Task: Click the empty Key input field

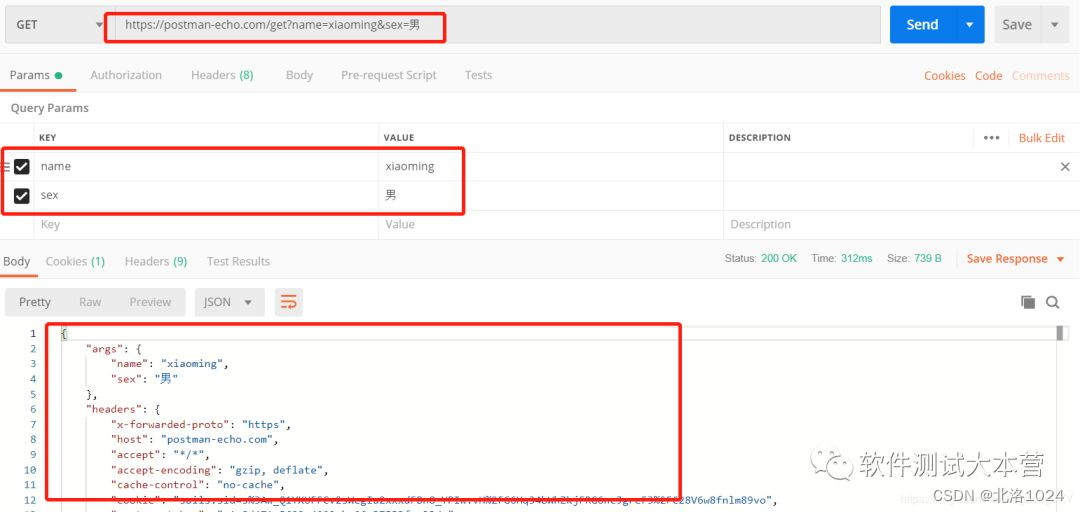Action: click(205, 225)
